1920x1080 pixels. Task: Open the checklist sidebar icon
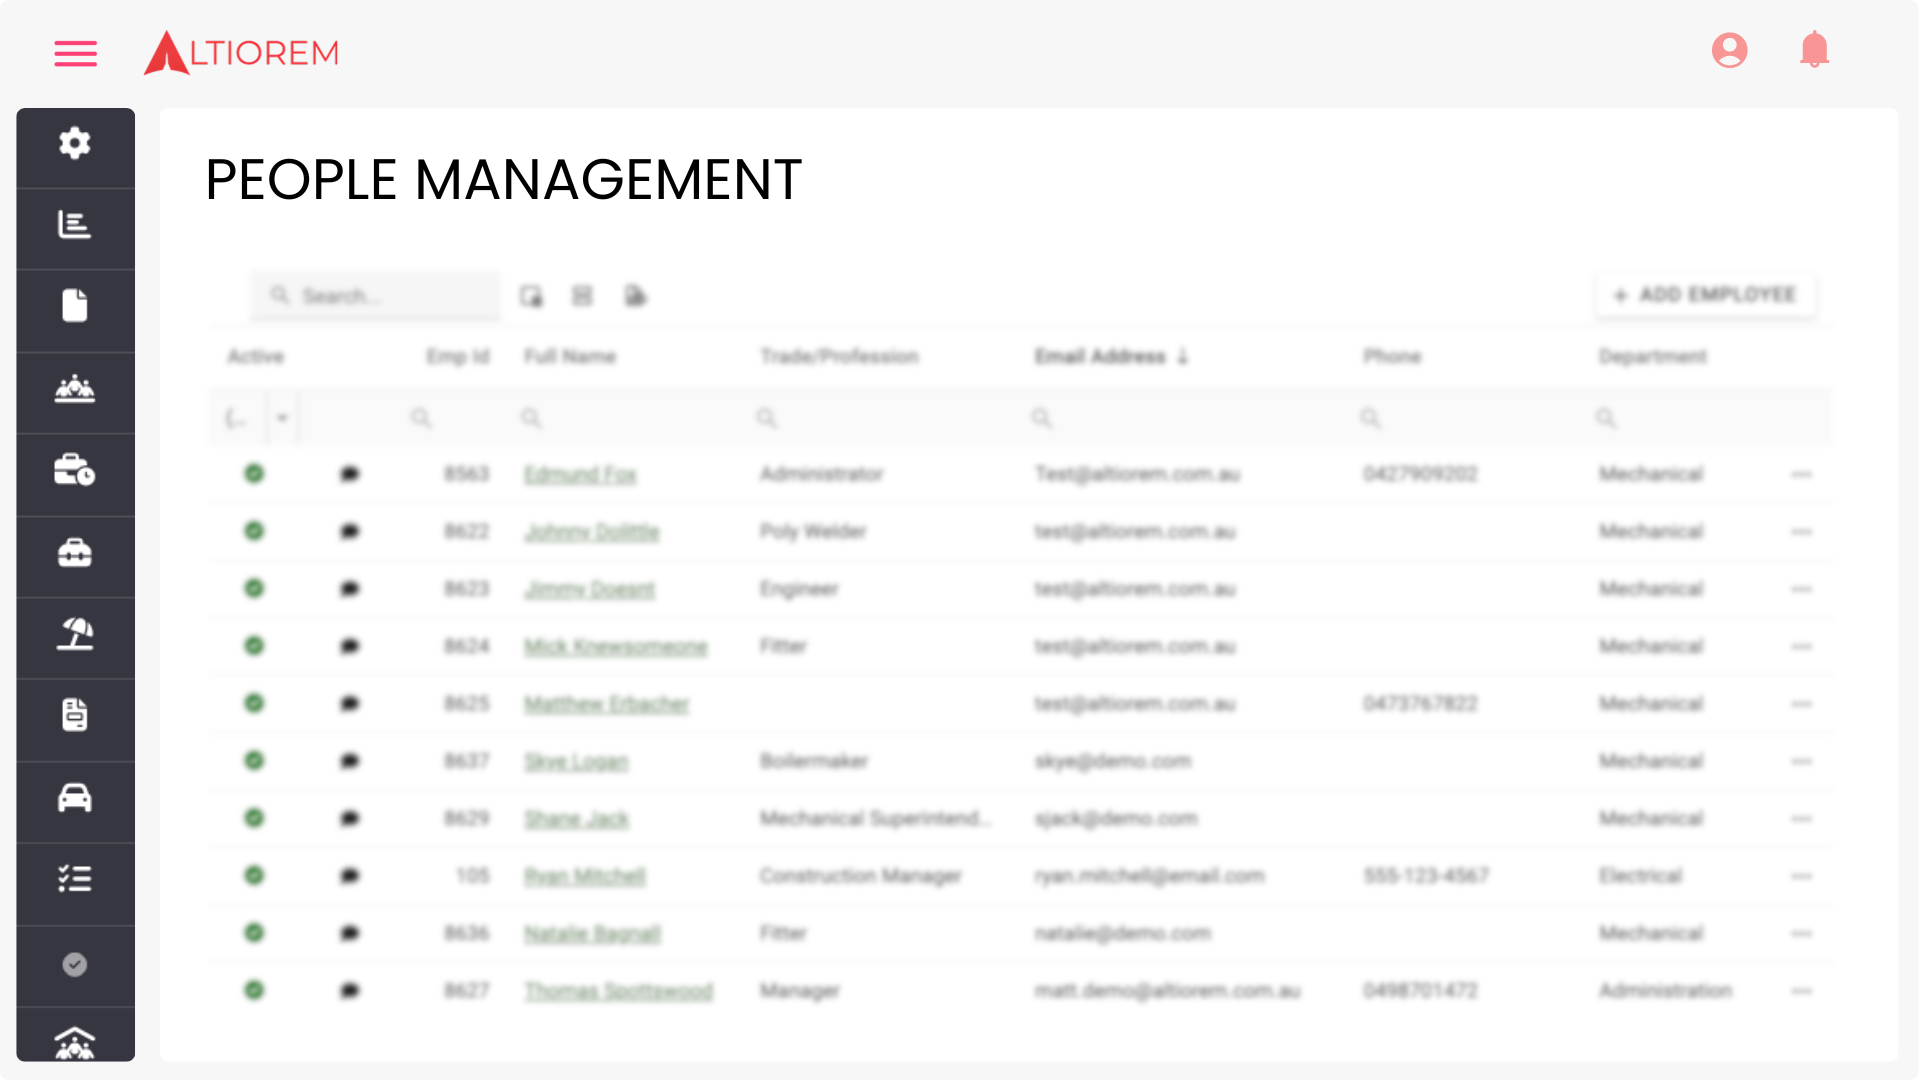point(75,880)
